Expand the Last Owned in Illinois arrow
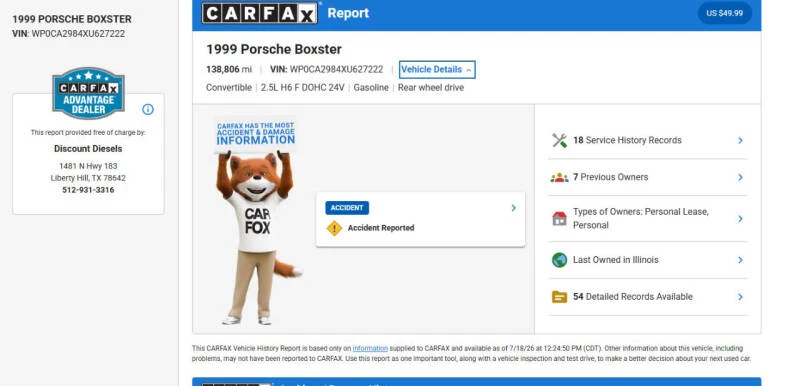Viewport: 800px width, 386px height. (740, 260)
